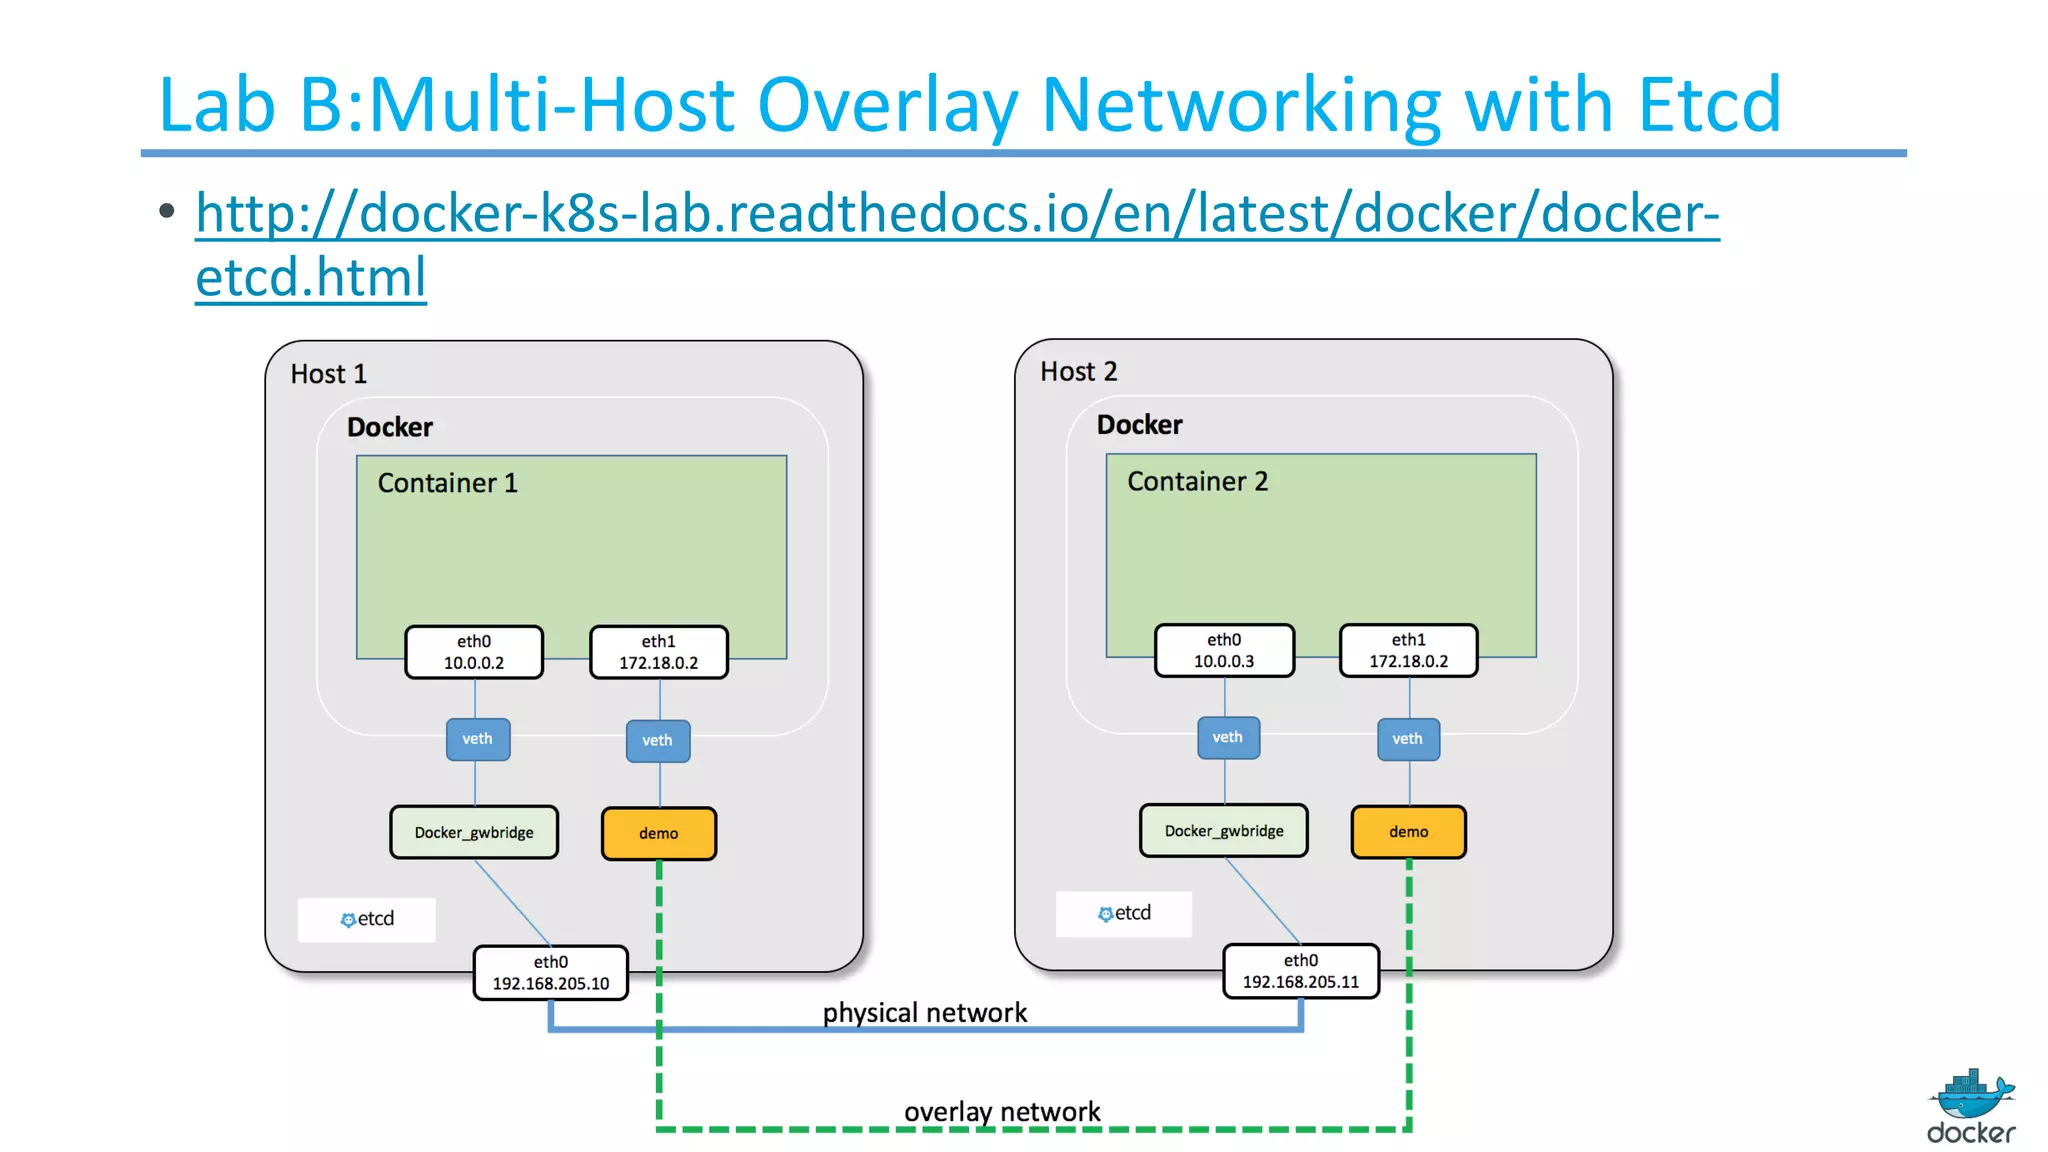Select host eth0 192.168.205.10 box
2048x1152 pixels.
[x=550, y=972]
